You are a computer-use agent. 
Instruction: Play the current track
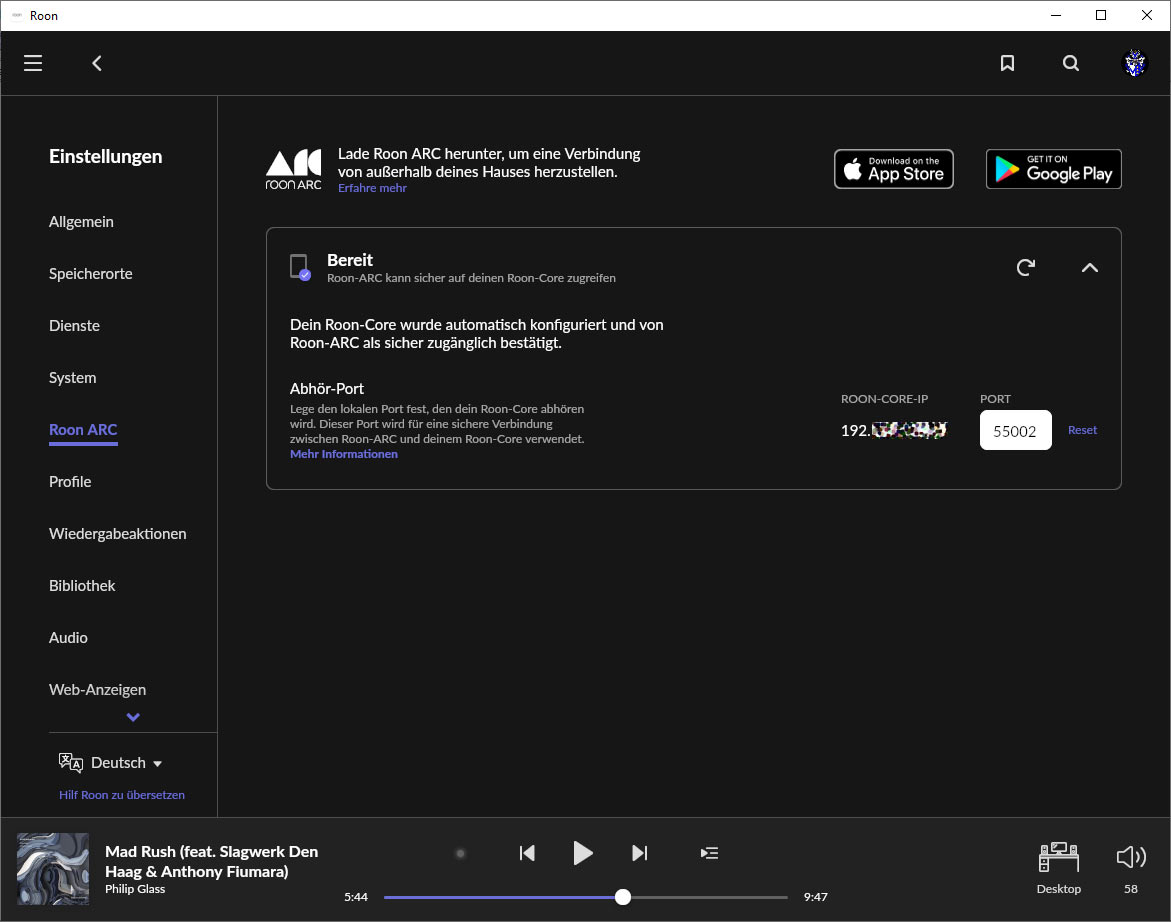point(583,853)
